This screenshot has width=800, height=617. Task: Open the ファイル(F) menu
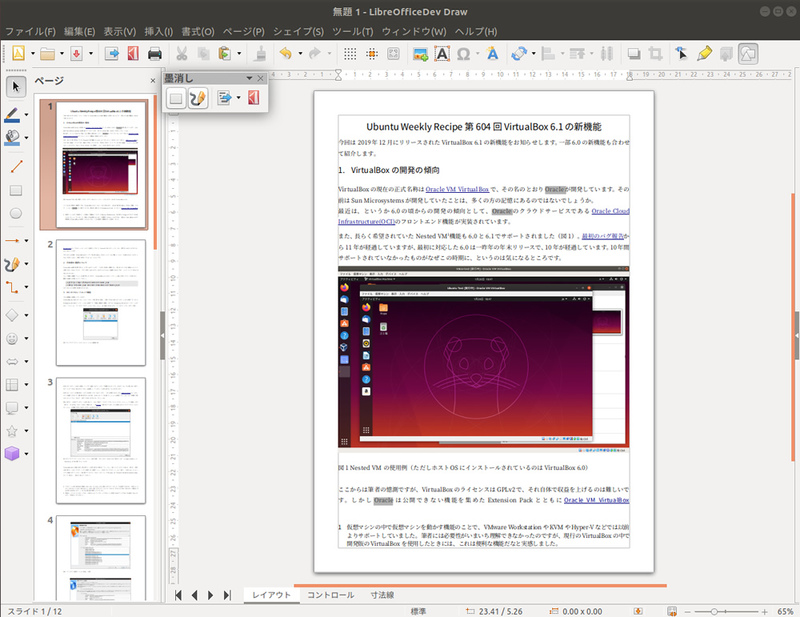pyautogui.click(x=30, y=32)
